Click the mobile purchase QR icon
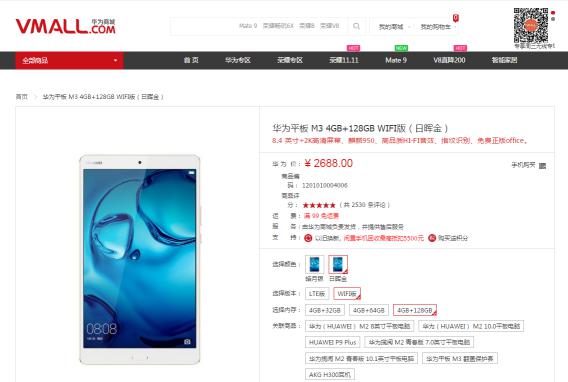Image resolution: width=568 pixels, height=382 pixels. click(542, 165)
